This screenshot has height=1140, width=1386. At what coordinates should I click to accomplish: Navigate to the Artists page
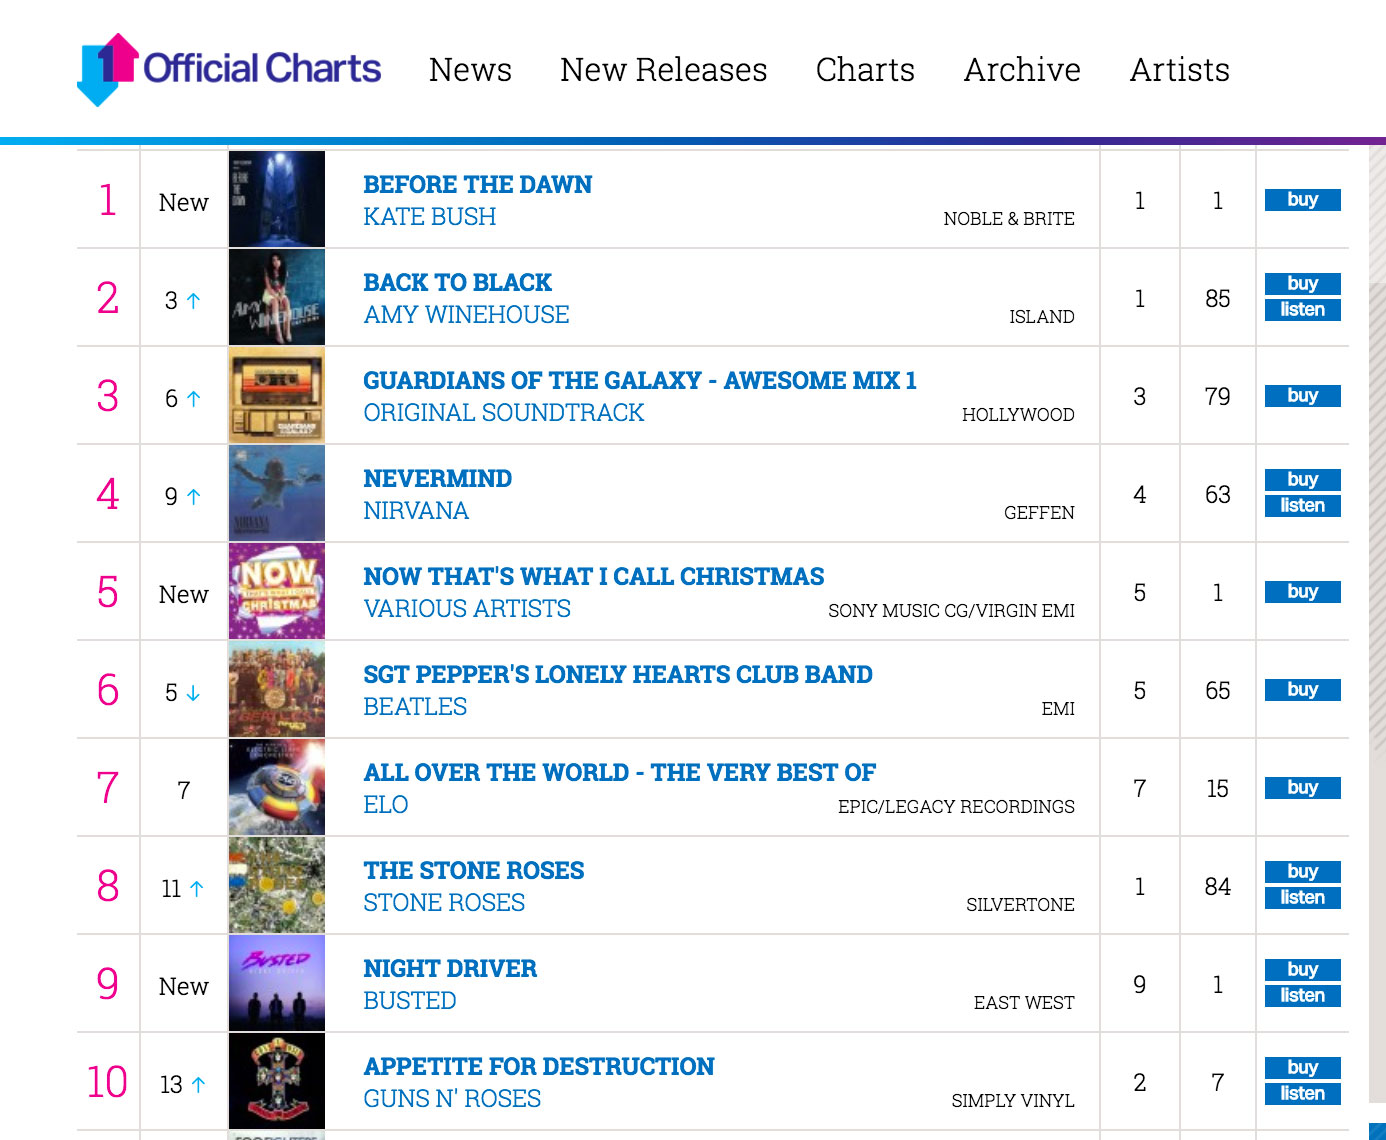pos(1180,70)
